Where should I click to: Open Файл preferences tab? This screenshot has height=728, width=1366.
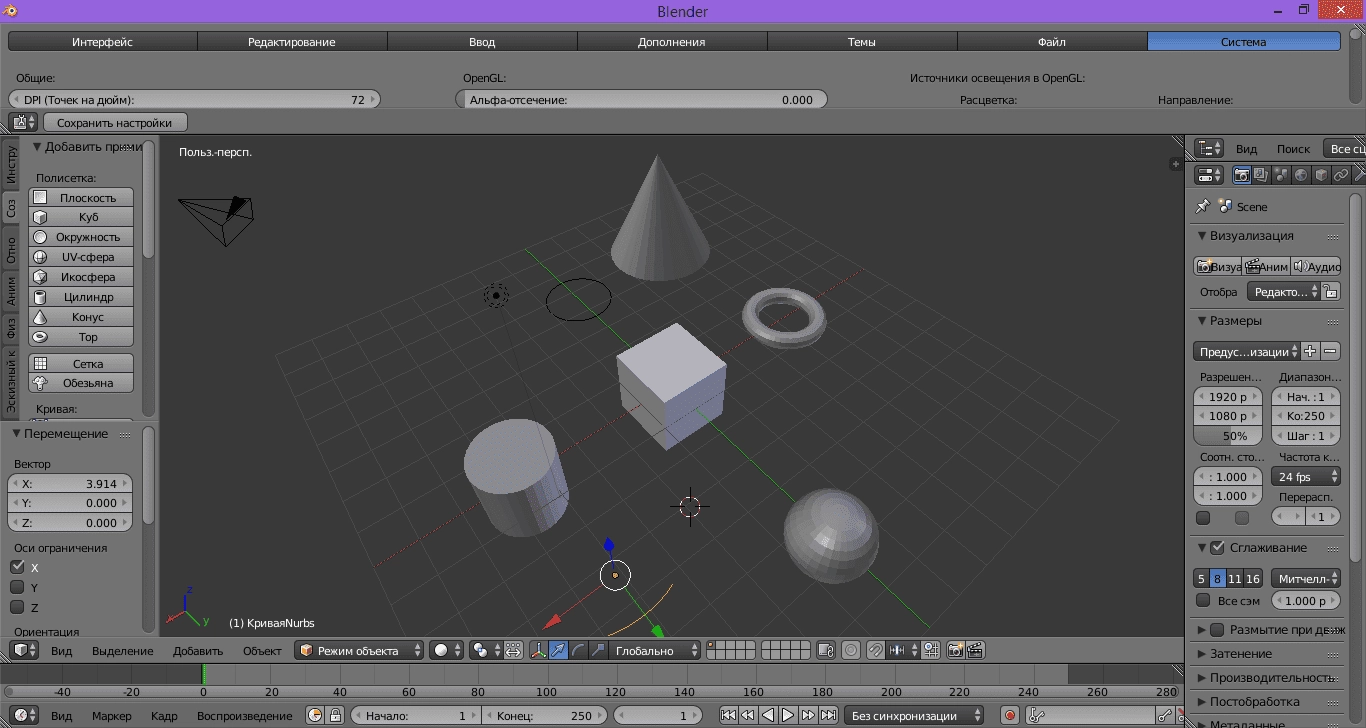point(1052,42)
